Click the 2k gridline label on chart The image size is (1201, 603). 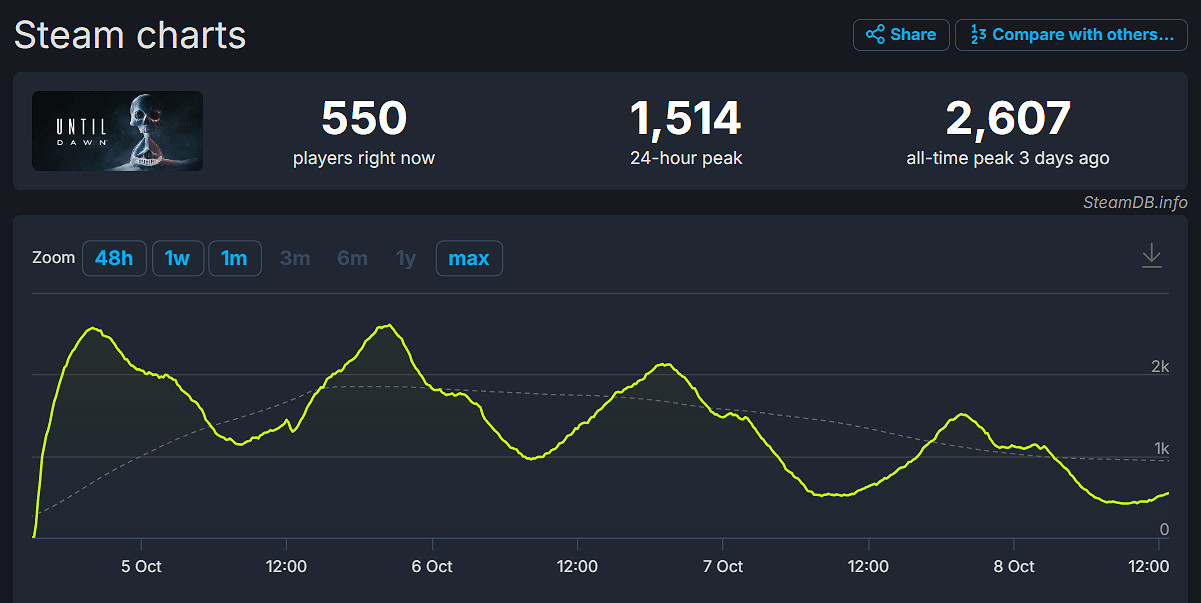(1159, 366)
